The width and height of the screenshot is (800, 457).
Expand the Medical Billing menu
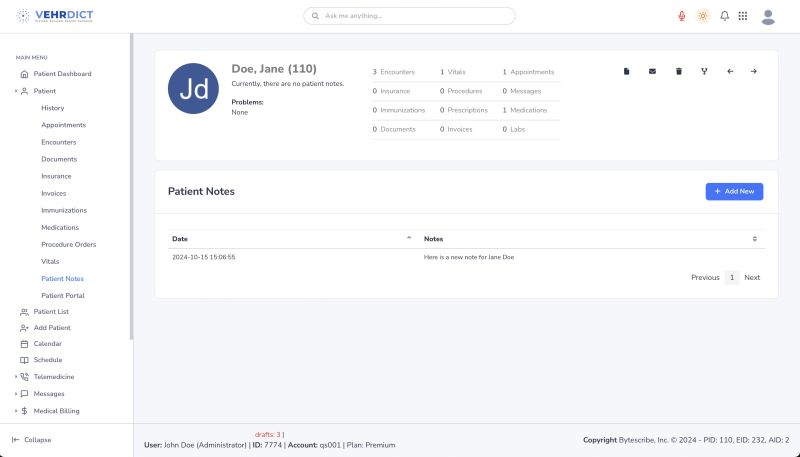(x=16, y=411)
